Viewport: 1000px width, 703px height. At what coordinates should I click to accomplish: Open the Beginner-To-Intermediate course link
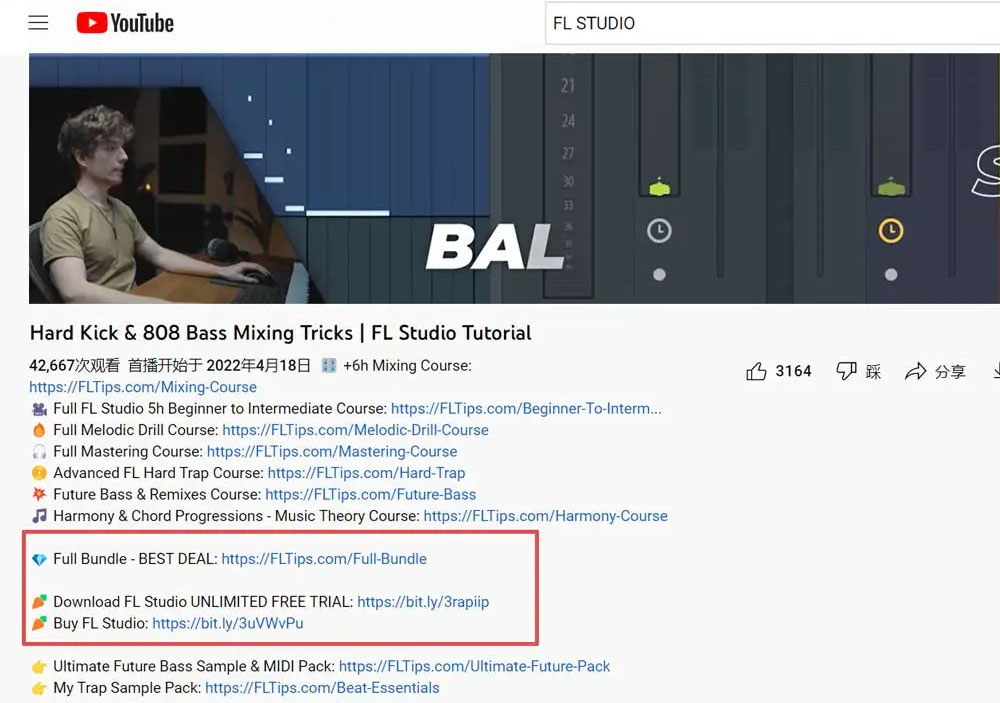(526, 408)
